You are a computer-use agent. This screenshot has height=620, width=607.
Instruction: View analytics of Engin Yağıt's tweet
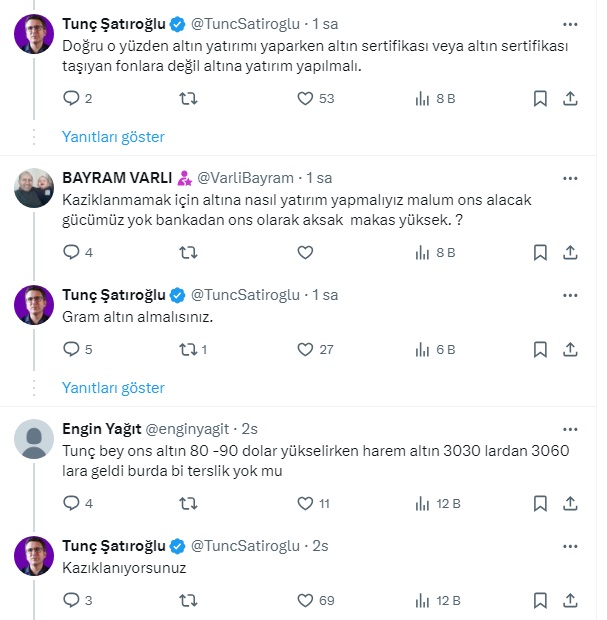tap(423, 504)
